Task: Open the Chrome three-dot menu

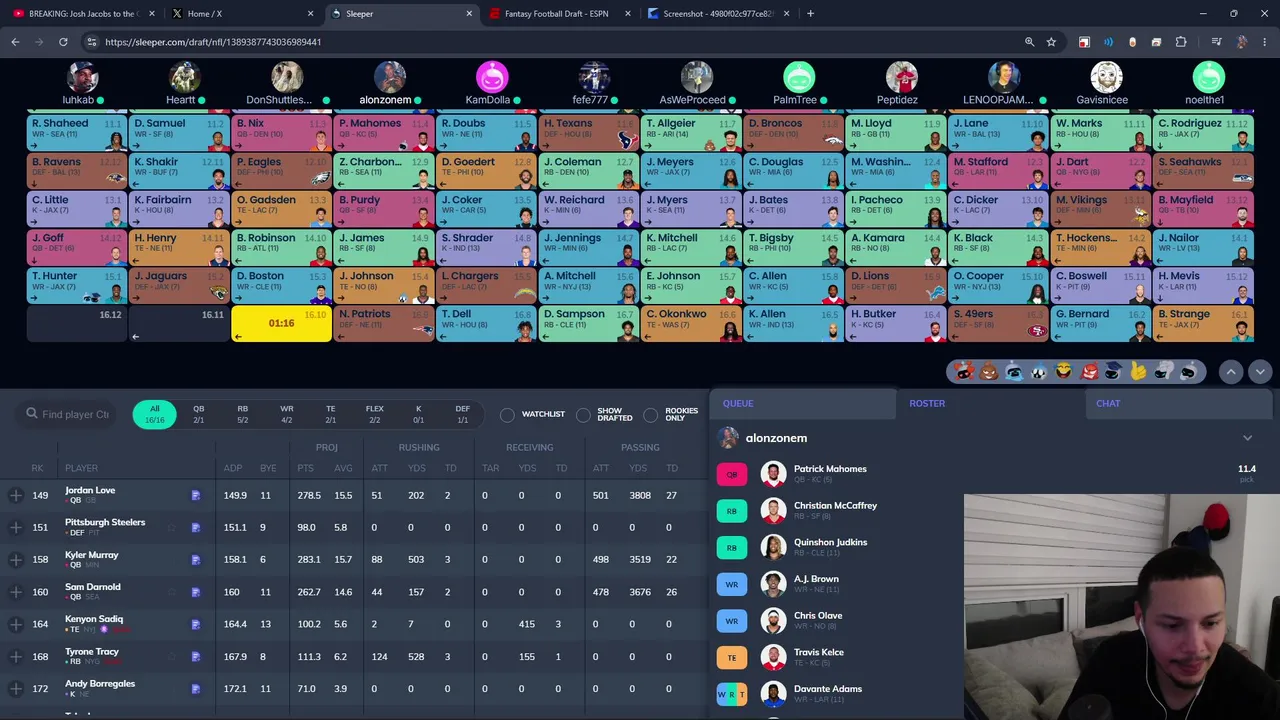Action: coord(1264,42)
